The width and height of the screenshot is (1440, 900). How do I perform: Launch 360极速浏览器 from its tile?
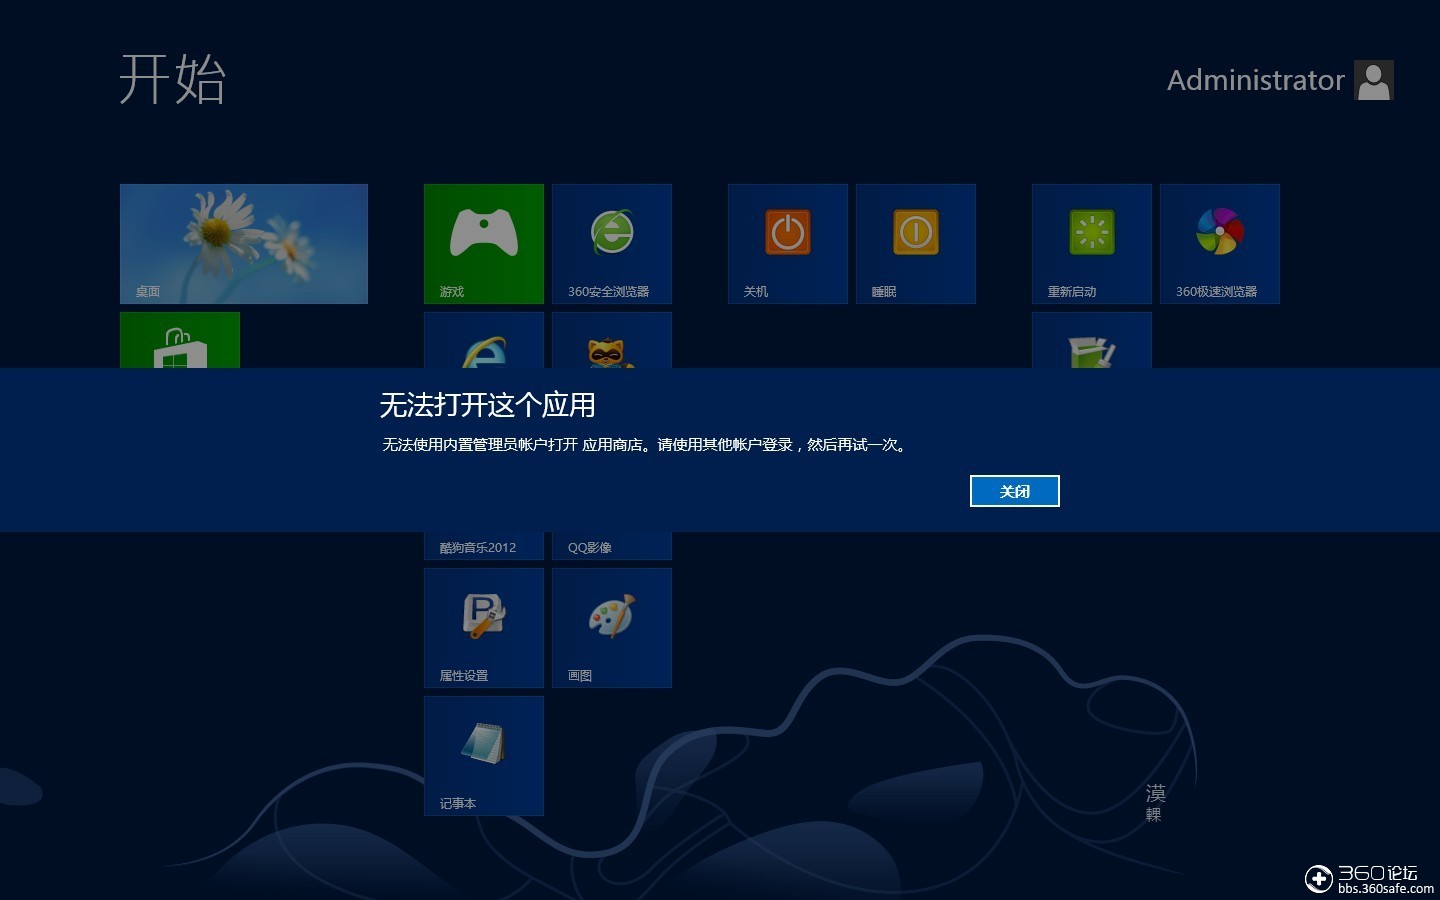tap(1219, 243)
